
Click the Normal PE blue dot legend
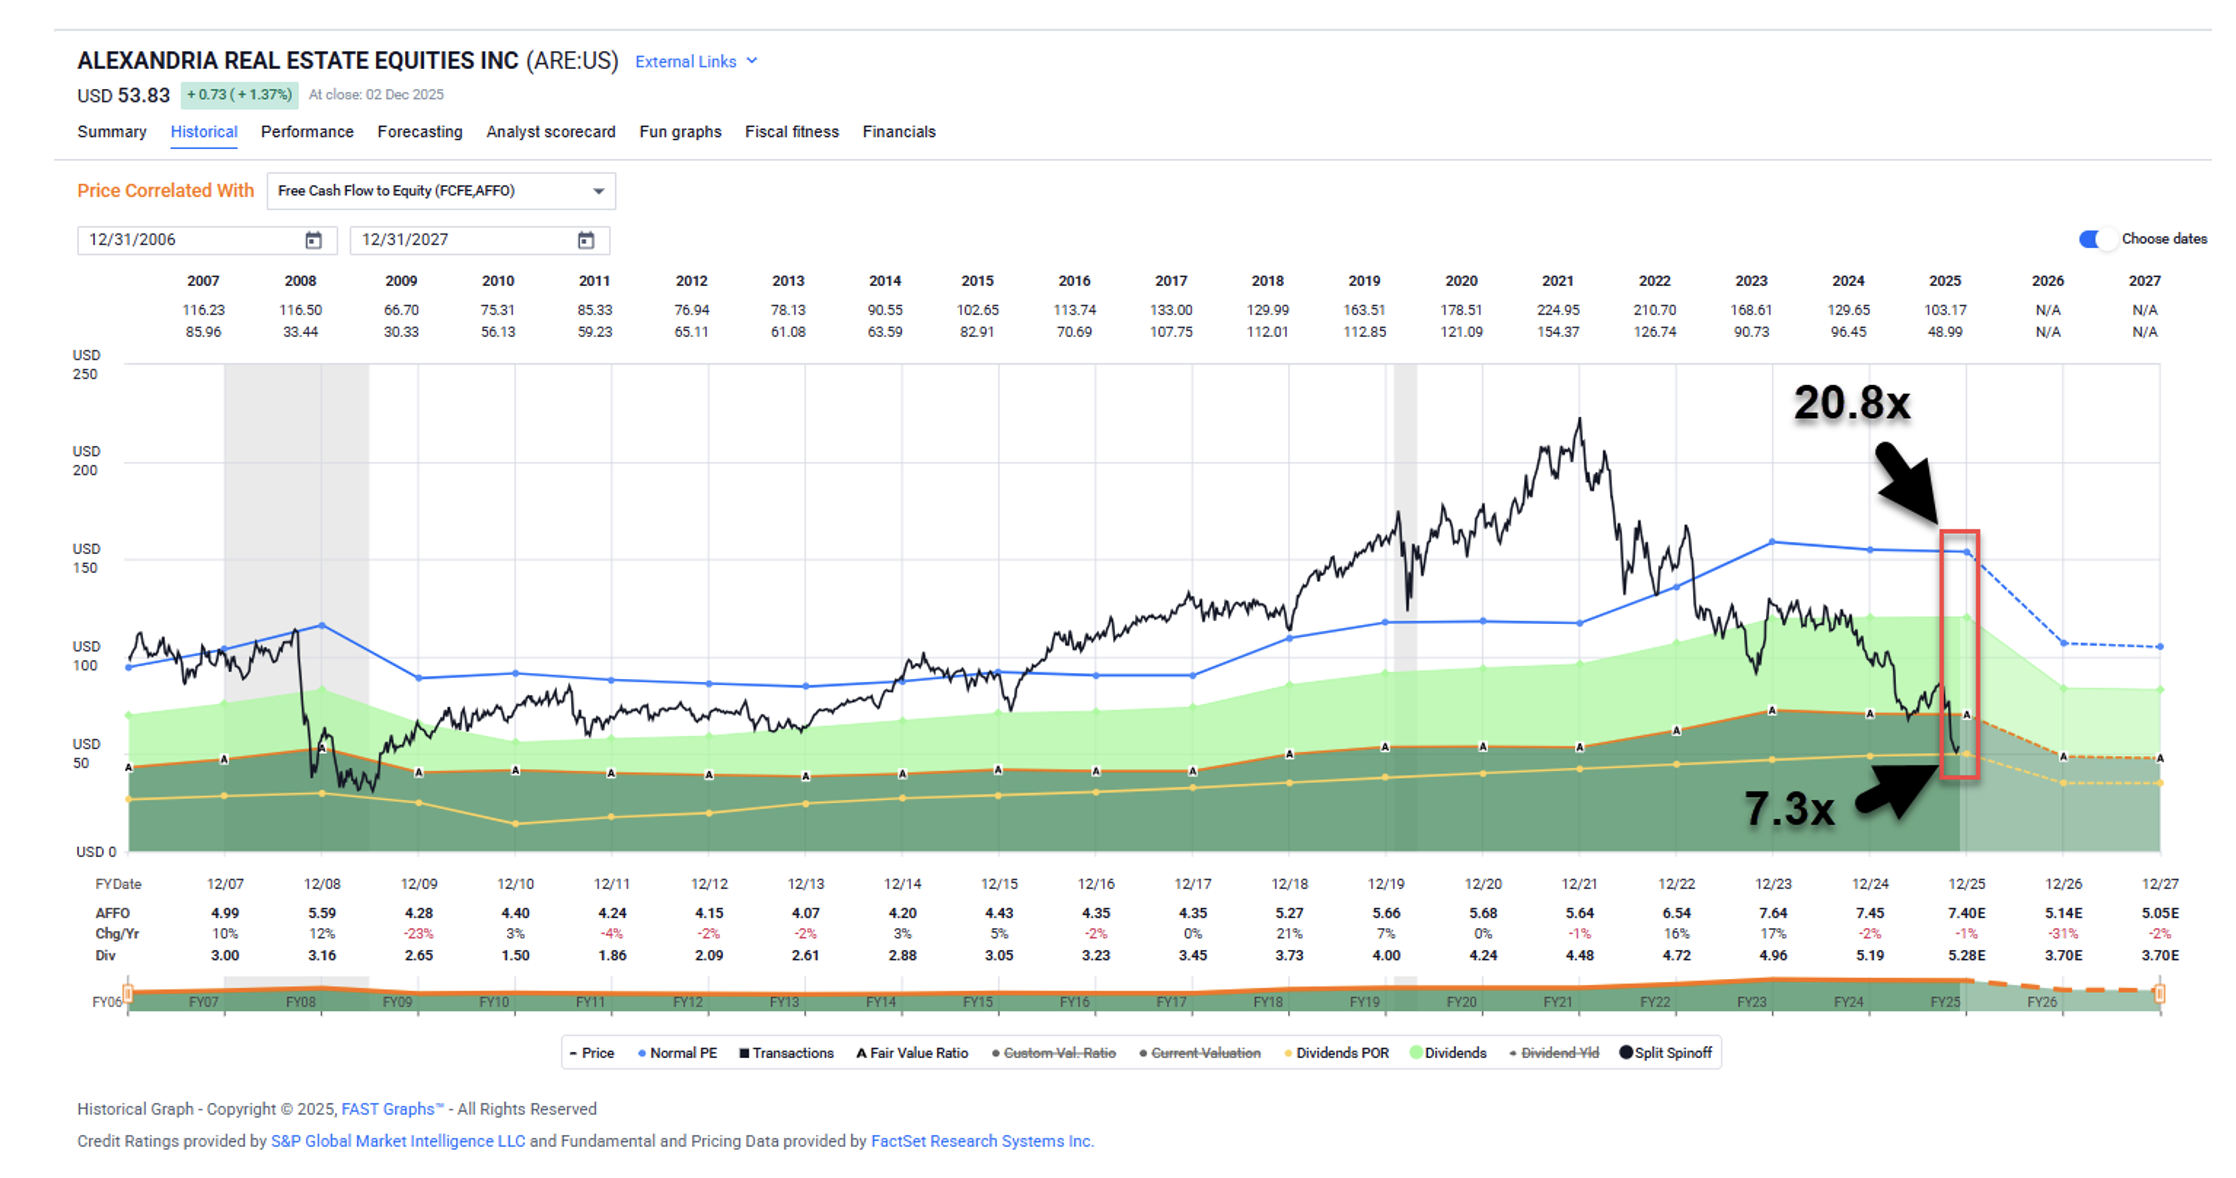click(x=642, y=1053)
